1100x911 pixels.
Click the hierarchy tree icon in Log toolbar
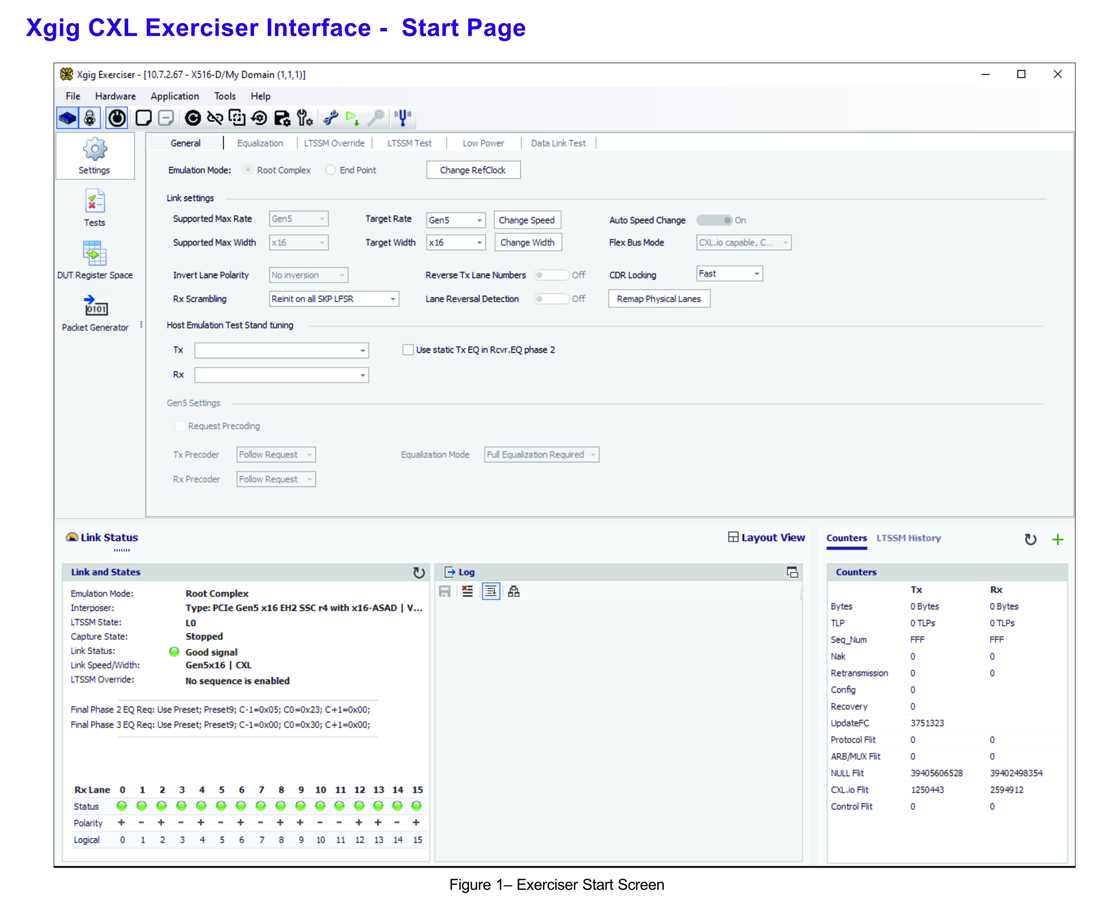(514, 591)
